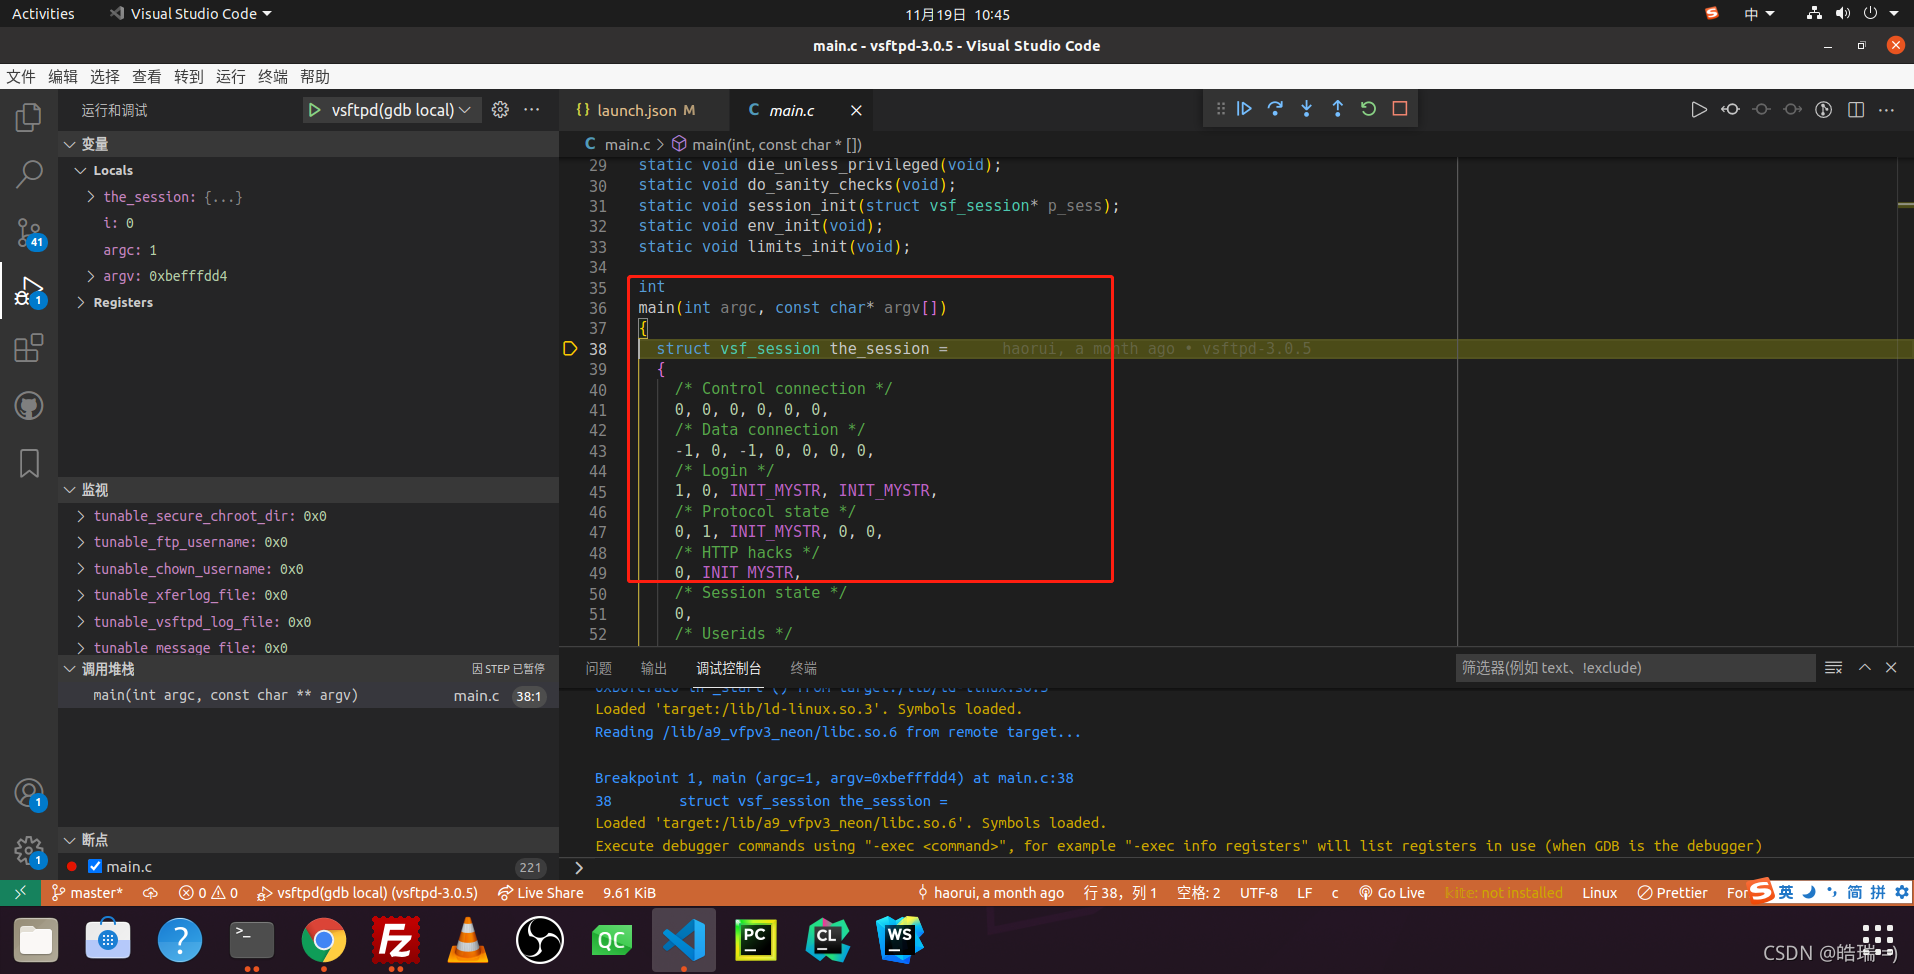The width and height of the screenshot is (1914, 974).
Task: Split the editor to the right
Action: coord(1856,110)
